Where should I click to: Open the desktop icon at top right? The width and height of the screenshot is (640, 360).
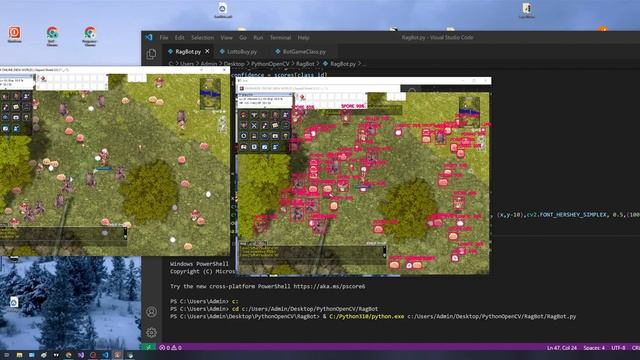pos(527,10)
